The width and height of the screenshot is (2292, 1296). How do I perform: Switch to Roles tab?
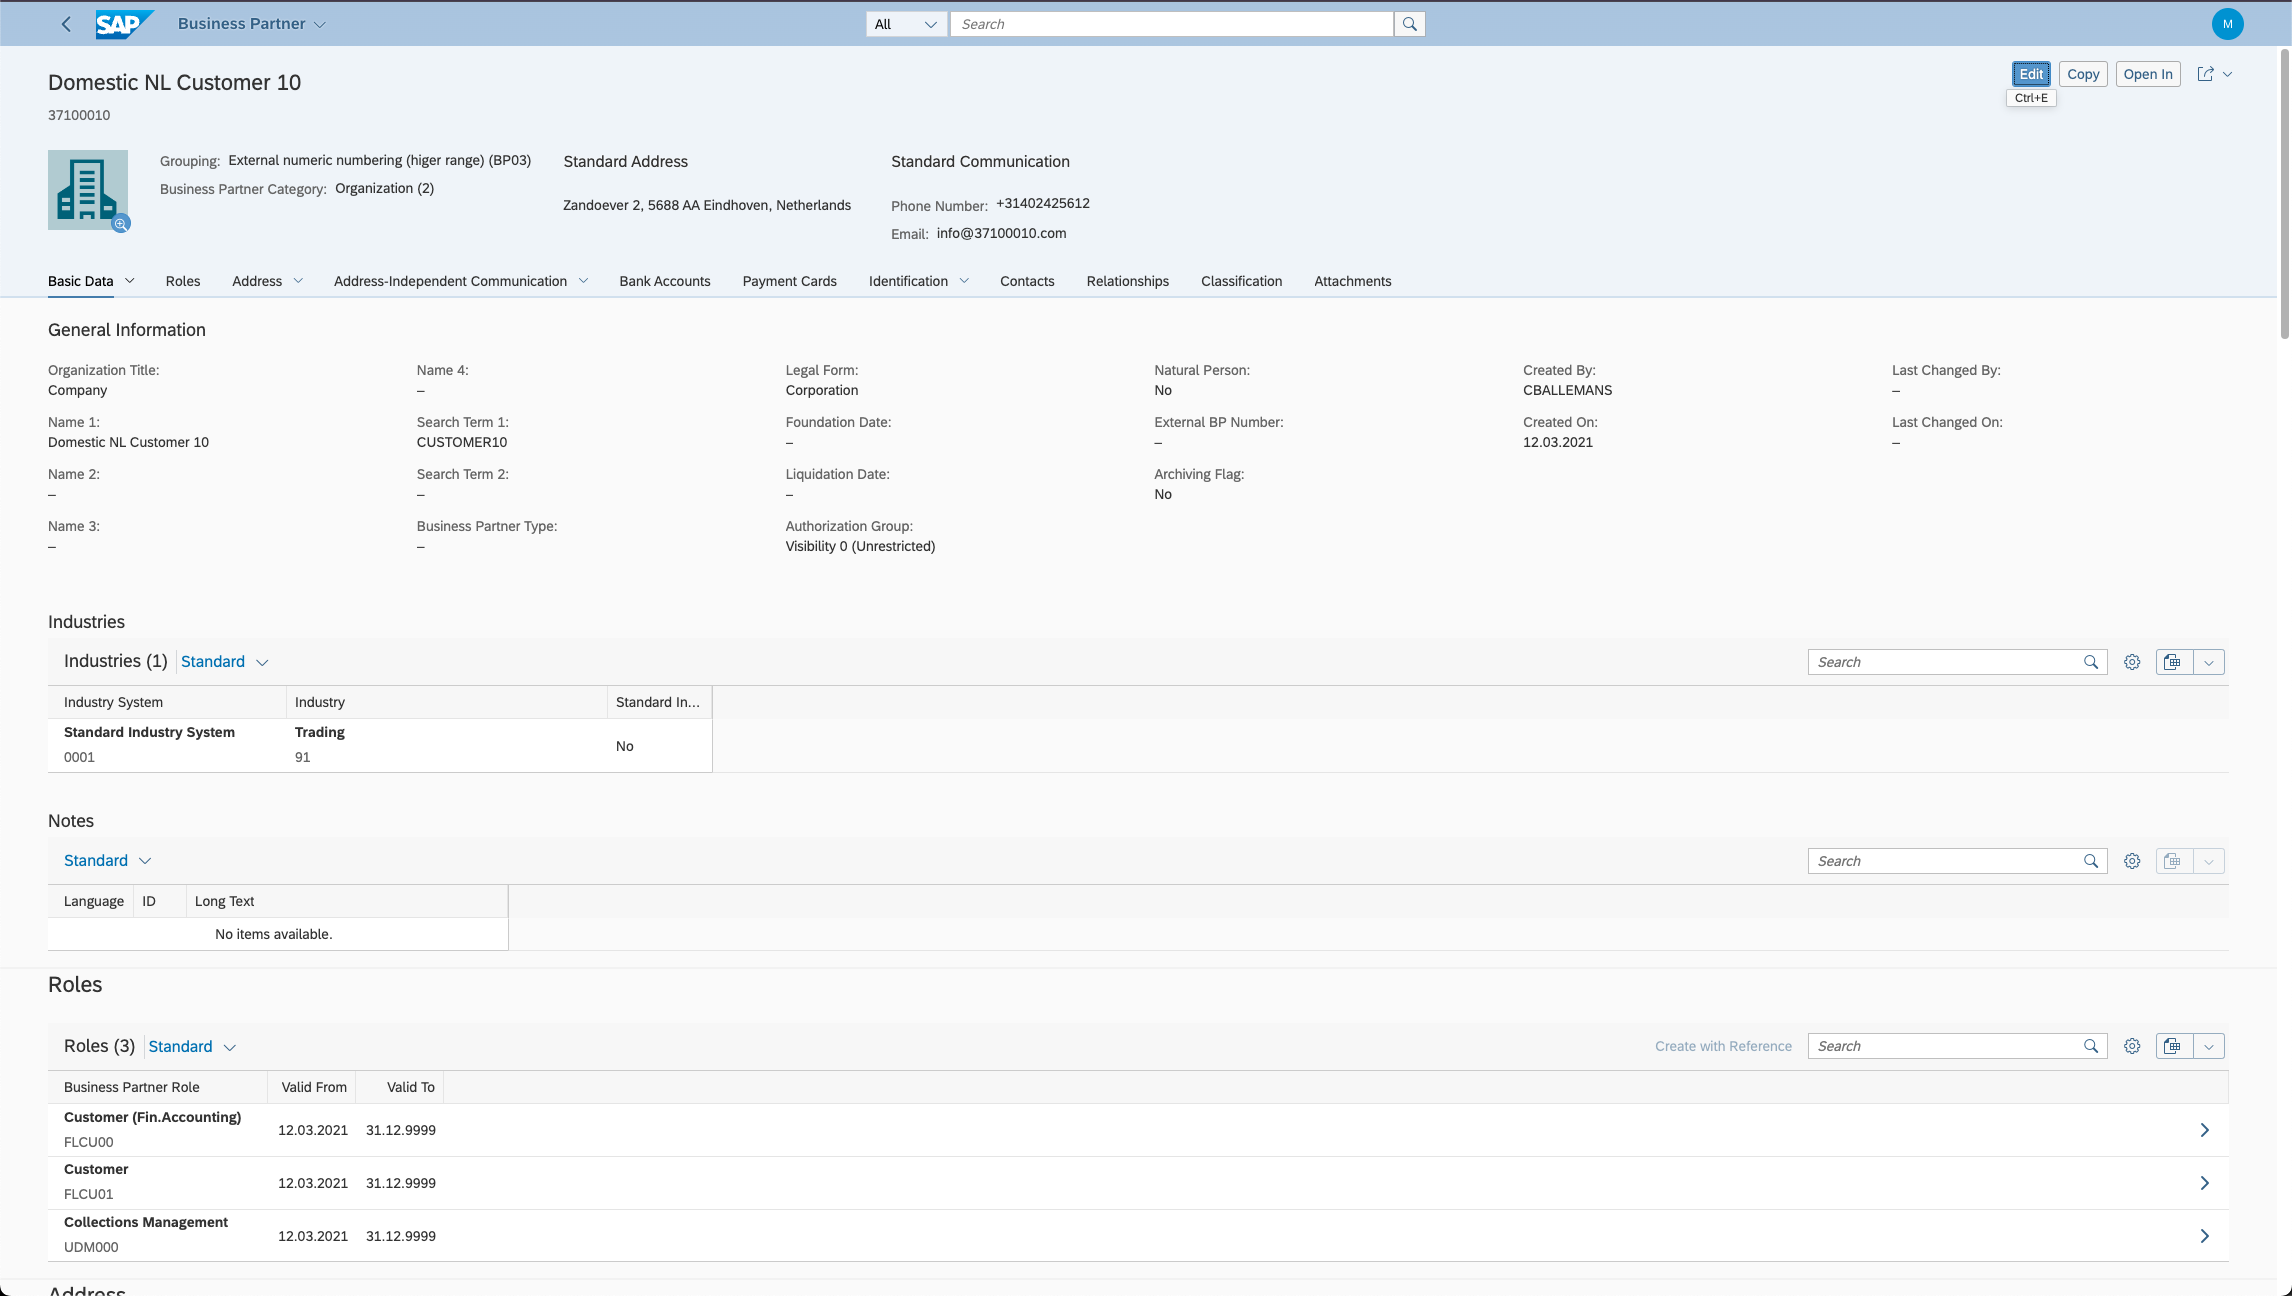point(183,281)
